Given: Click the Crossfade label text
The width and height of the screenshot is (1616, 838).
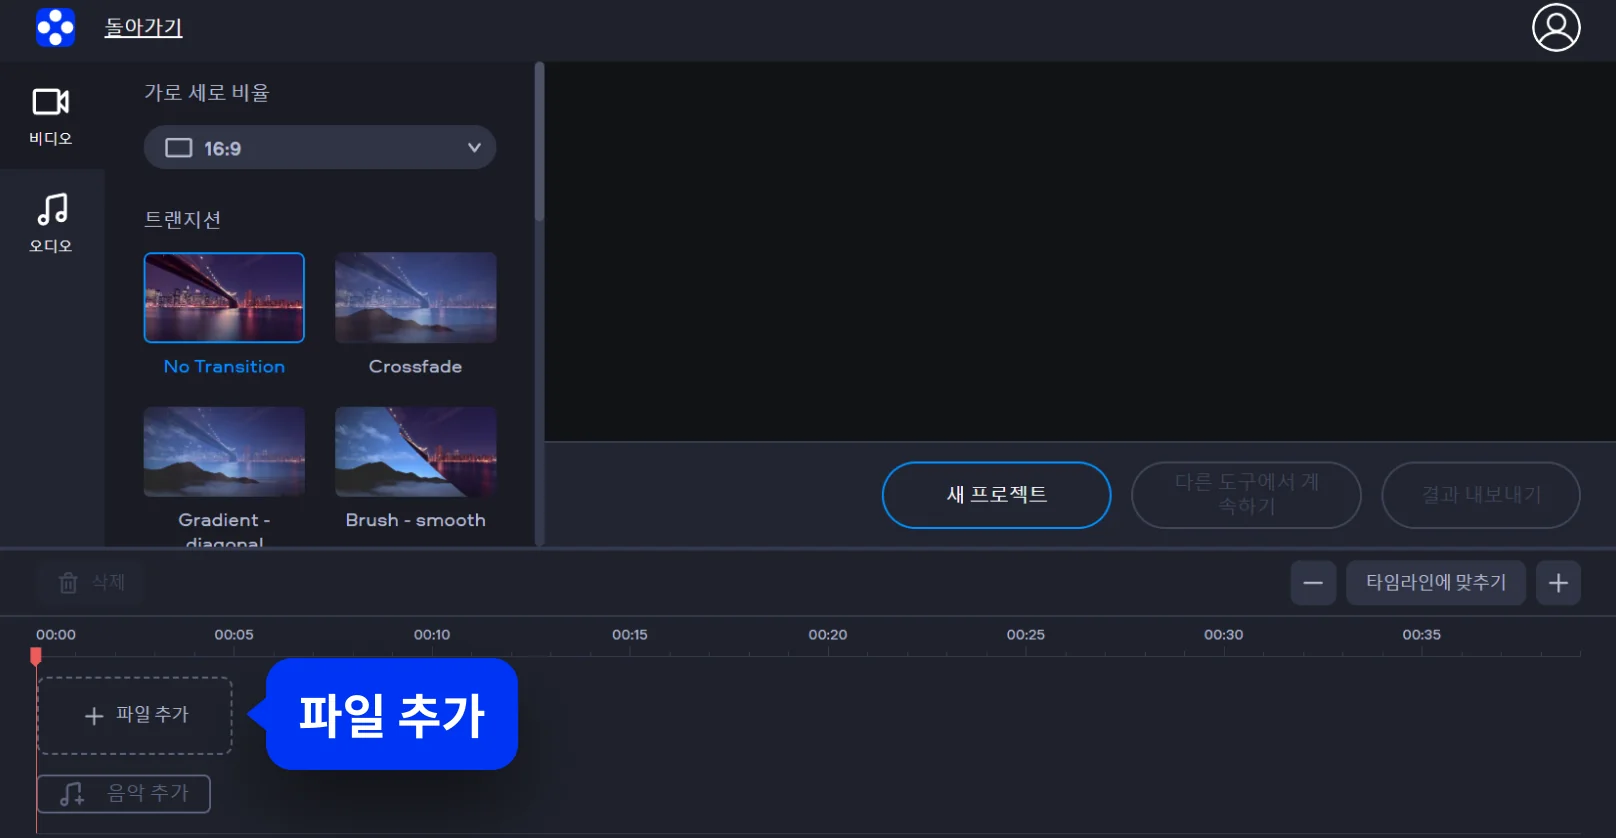Looking at the screenshot, I should tap(416, 367).
